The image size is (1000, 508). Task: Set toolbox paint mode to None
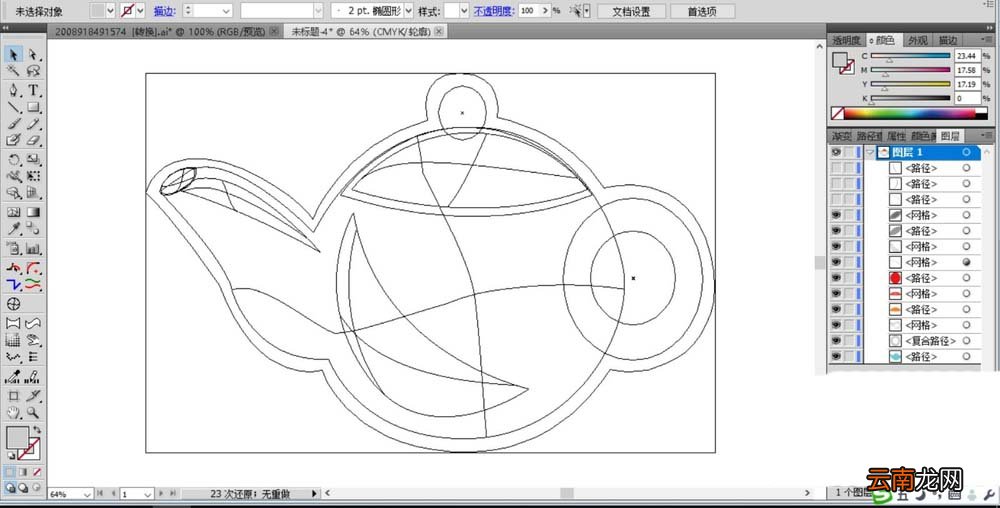pyautogui.click(x=36, y=472)
